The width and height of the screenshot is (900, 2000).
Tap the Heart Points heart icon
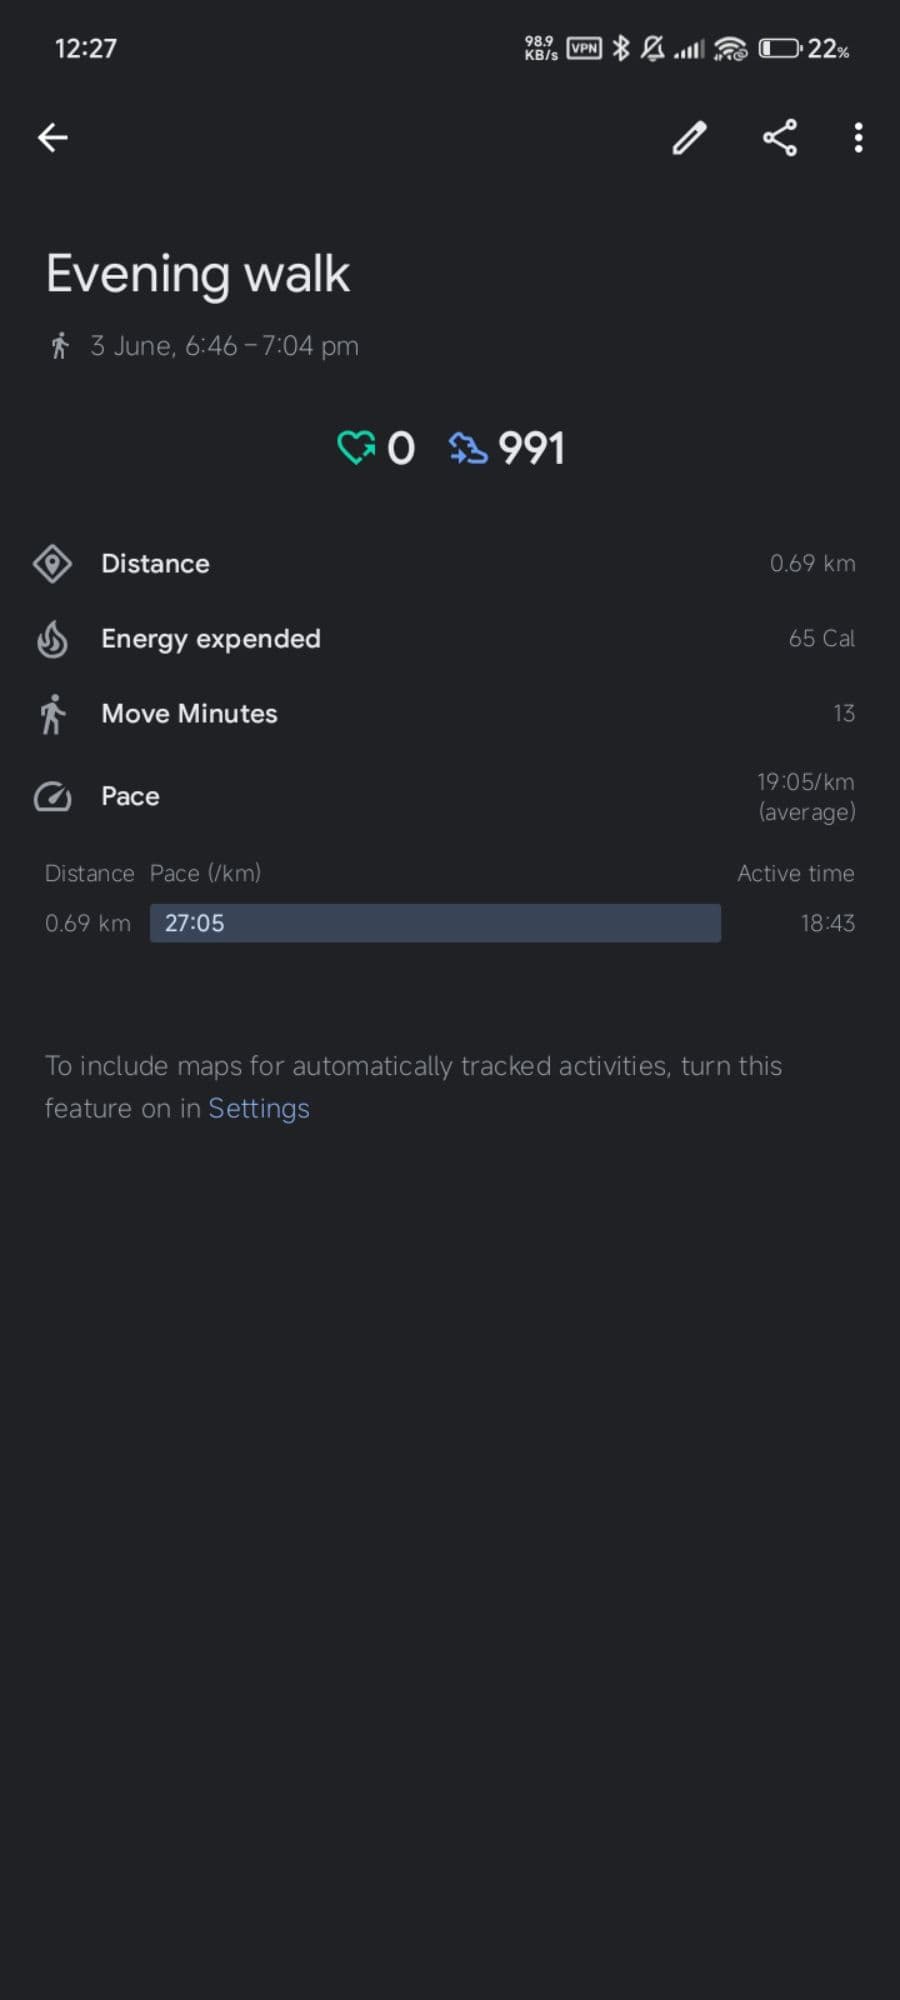356,447
